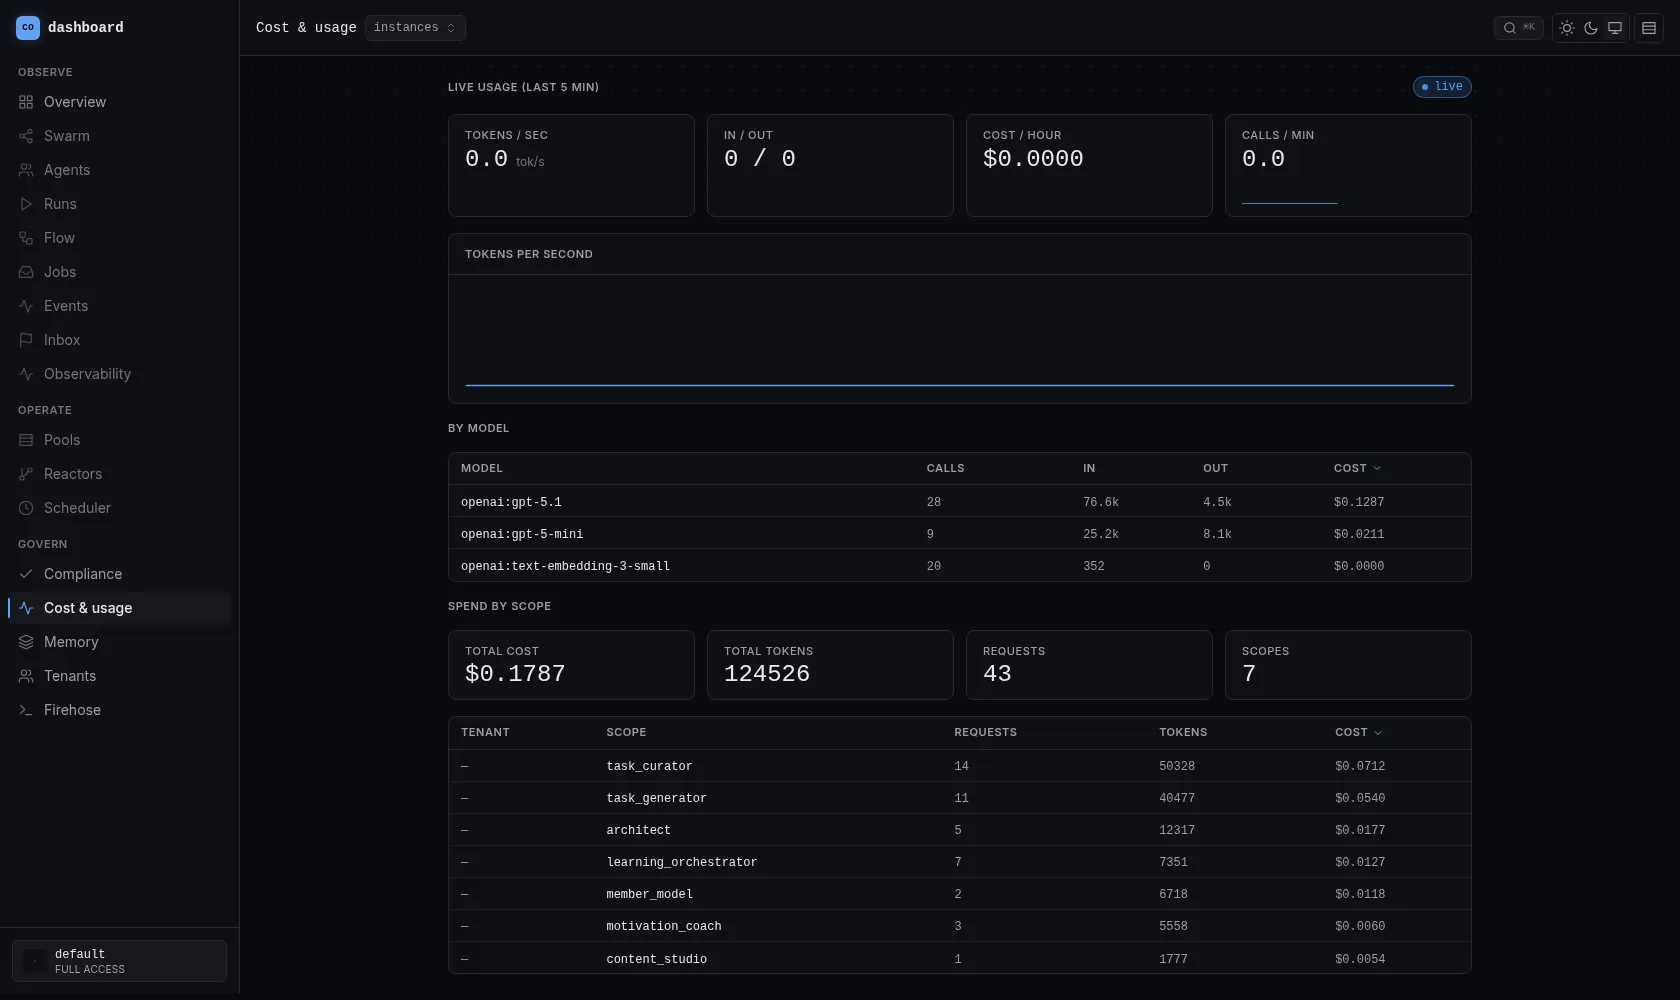The width and height of the screenshot is (1680, 1000).
Task: Click the Compliance checkmark icon
Action: point(26,574)
